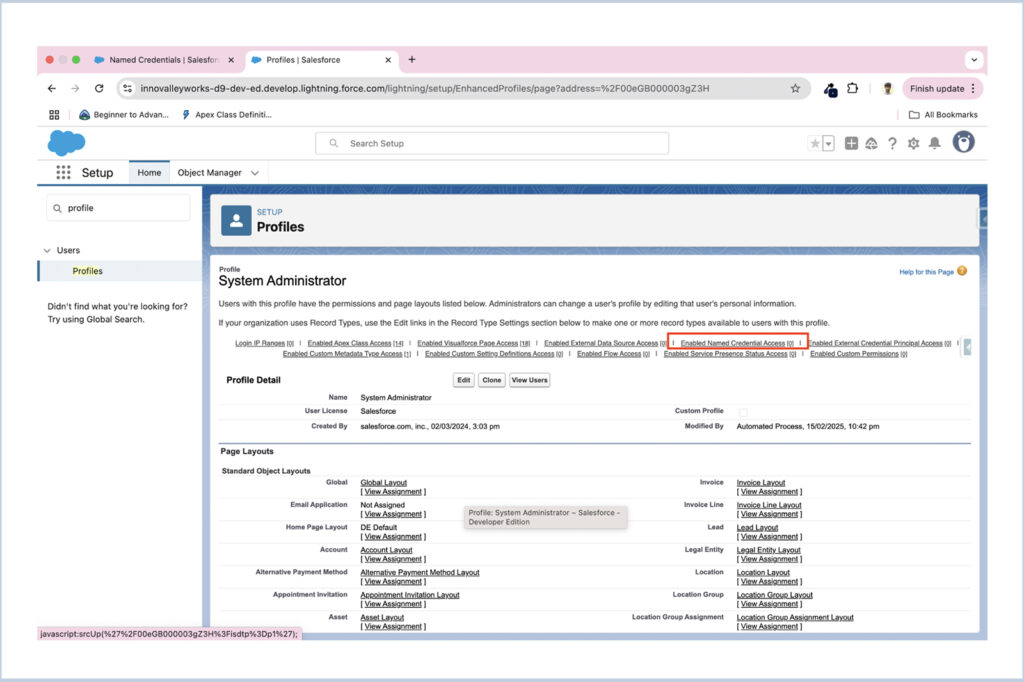The image size is (1024, 682).
Task: Open Beginner to Advan... bookmark
Action: (123, 114)
